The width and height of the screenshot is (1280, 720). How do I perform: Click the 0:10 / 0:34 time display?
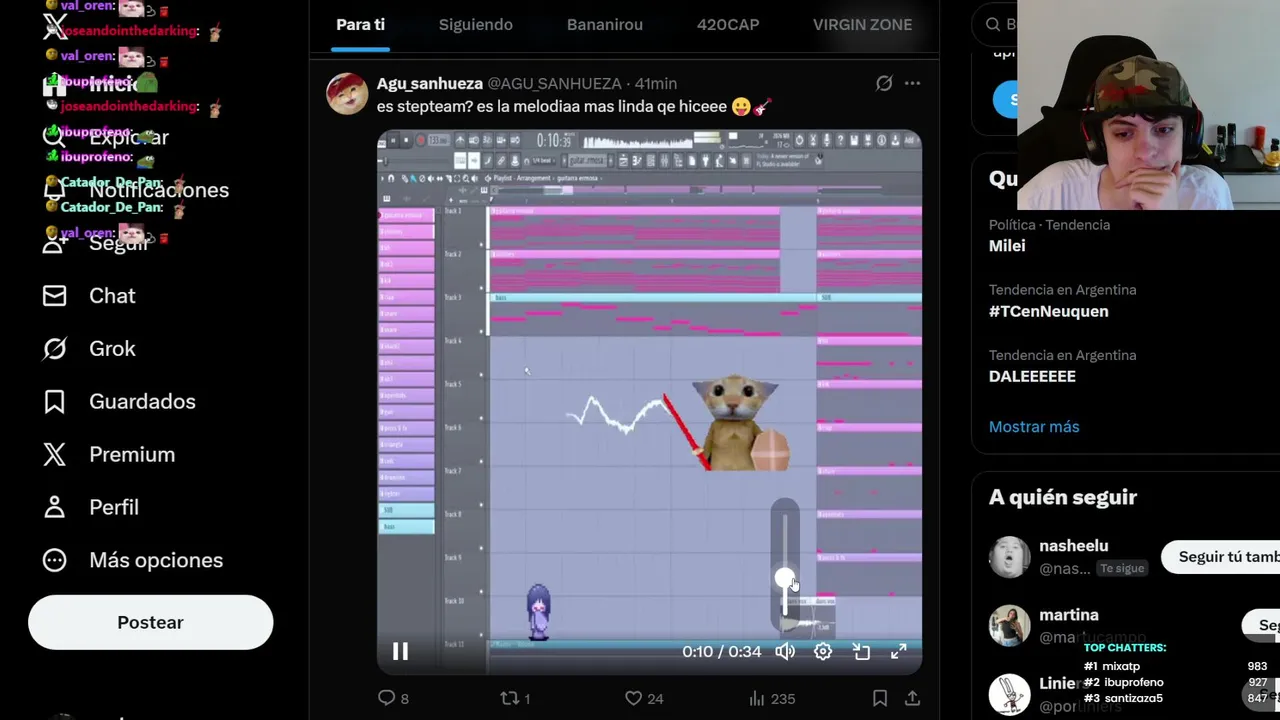tap(721, 652)
